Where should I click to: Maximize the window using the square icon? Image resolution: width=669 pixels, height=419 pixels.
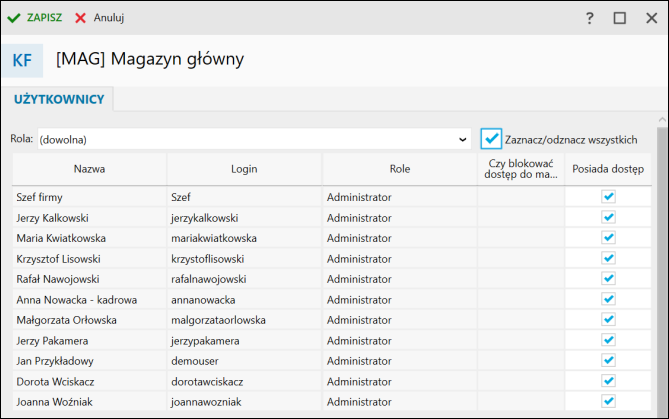(619, 18)
